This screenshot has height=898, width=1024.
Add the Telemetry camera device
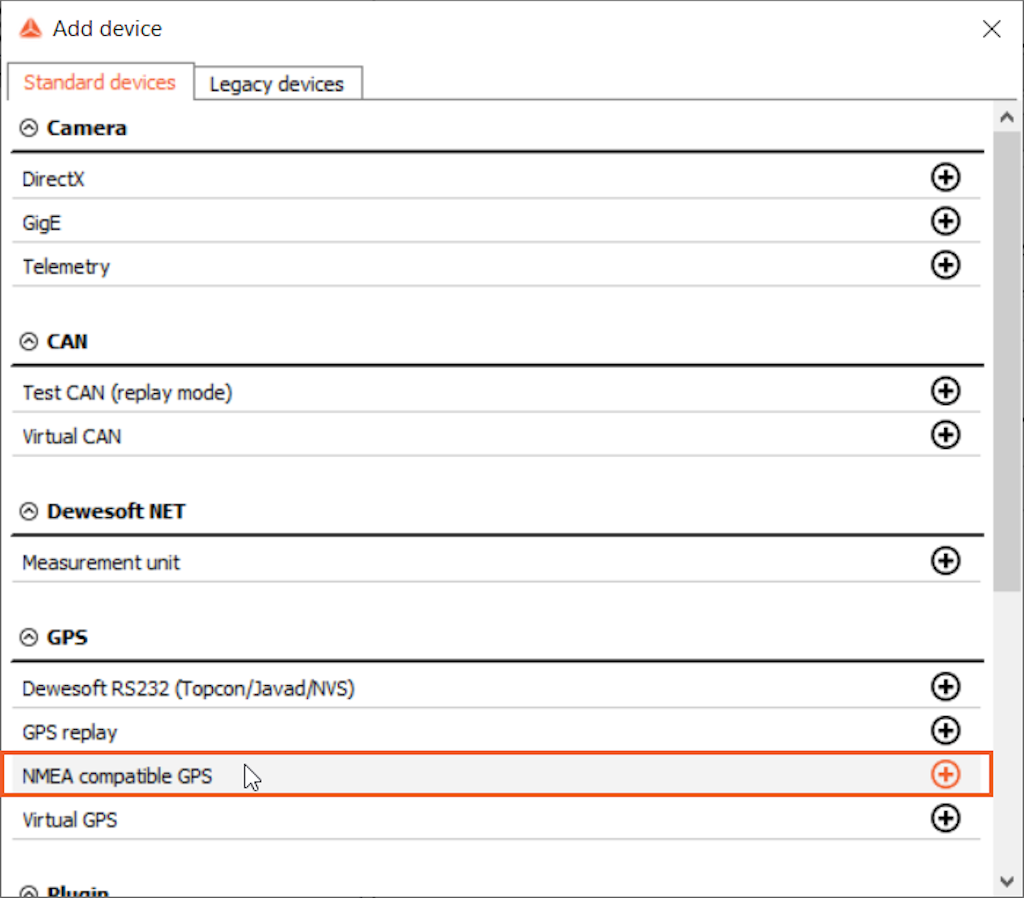click(x=945, y=265)
